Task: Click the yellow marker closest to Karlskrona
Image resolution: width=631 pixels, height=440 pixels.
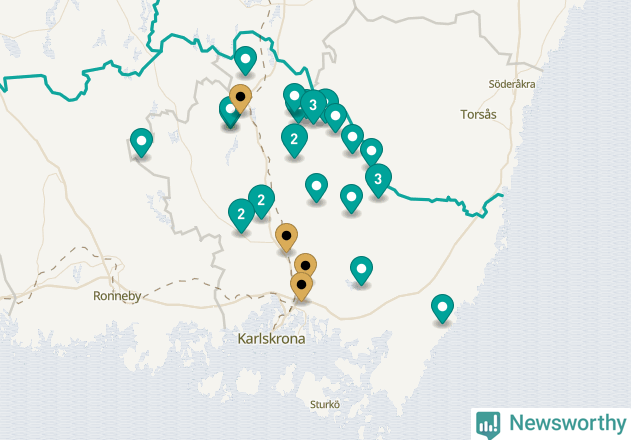Action: coord(301,287)
